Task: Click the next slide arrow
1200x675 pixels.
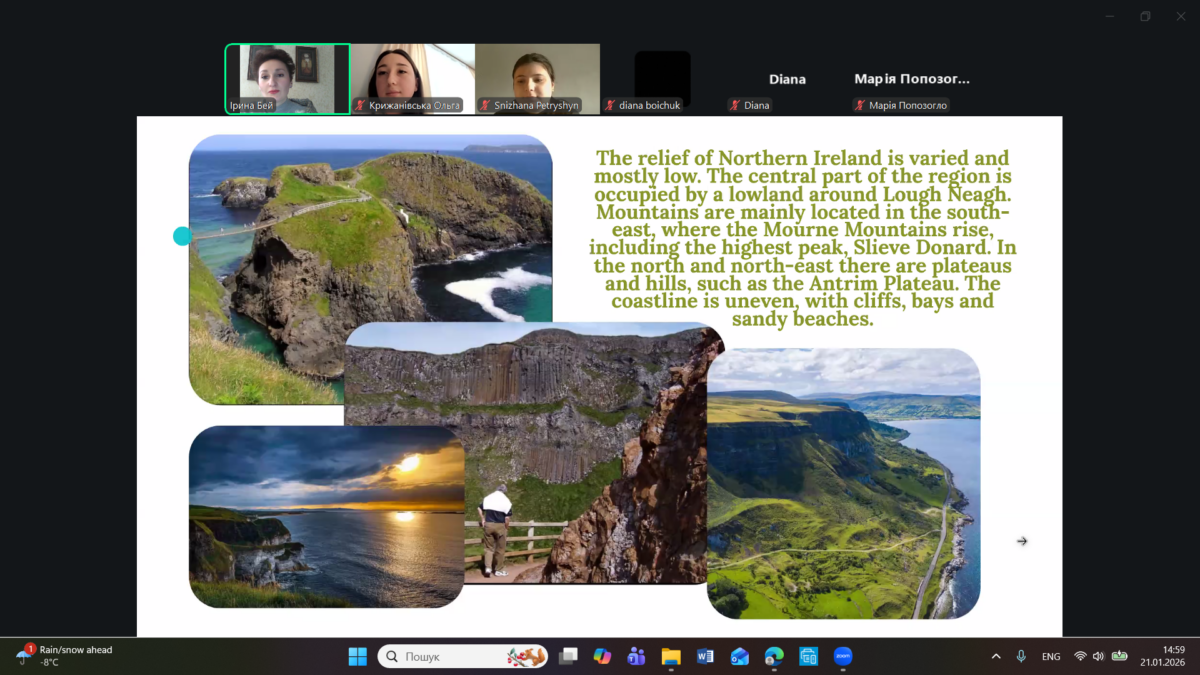Action: pyautogui.click(x=1021, y=541)
